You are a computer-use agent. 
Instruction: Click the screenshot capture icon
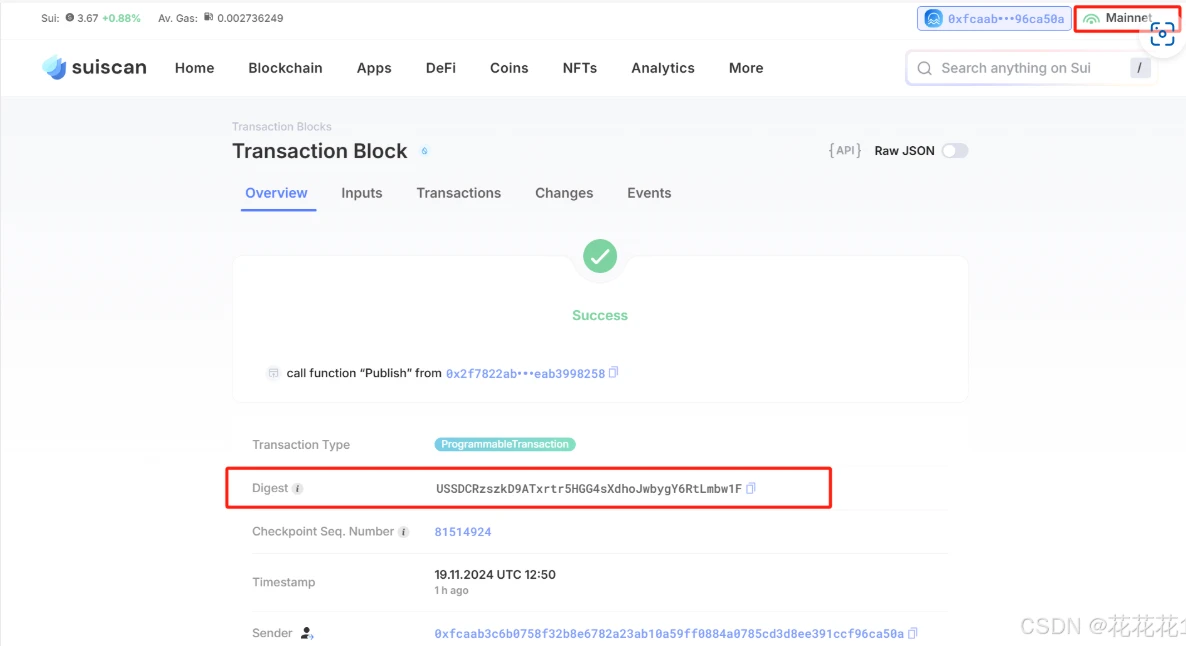click(x=1162, y=33)
